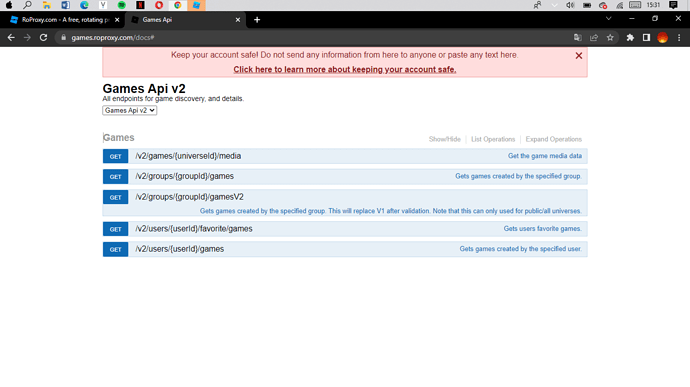
Task: Expand the /v2/users/{userId}/games endpoint
Action: pos(180,249)
